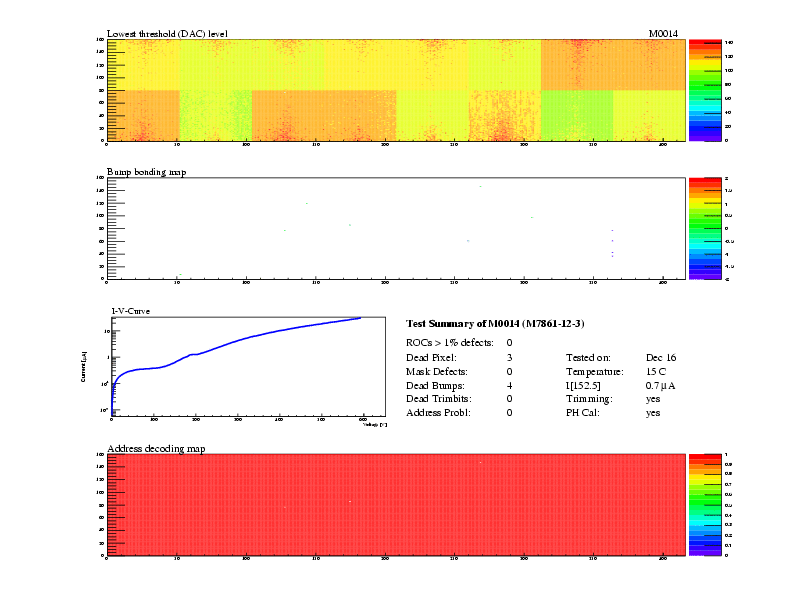Click the "Address decoding map" plot title
Viewport: 792px width, 612px height.
(156, 449)
